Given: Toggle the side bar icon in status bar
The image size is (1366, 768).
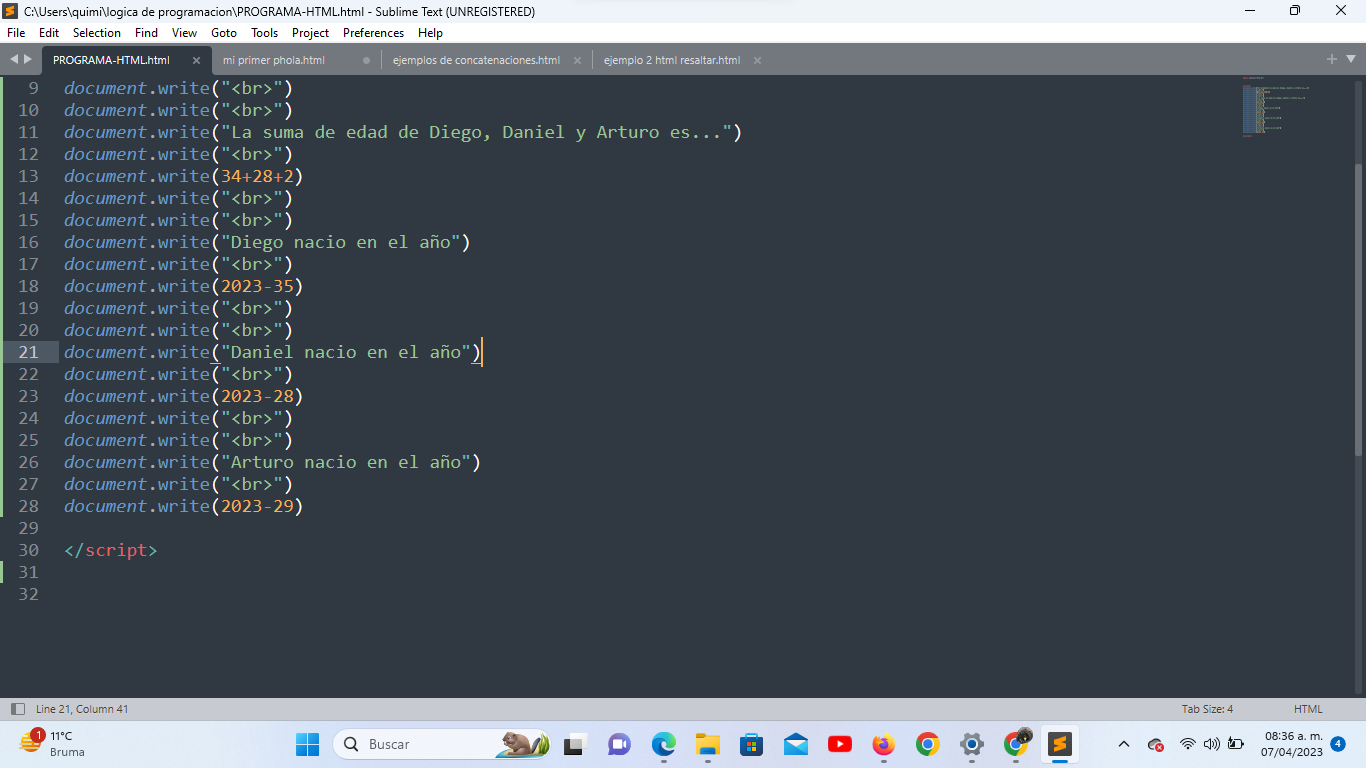Looking at the screenshot, I should [17, 709].
